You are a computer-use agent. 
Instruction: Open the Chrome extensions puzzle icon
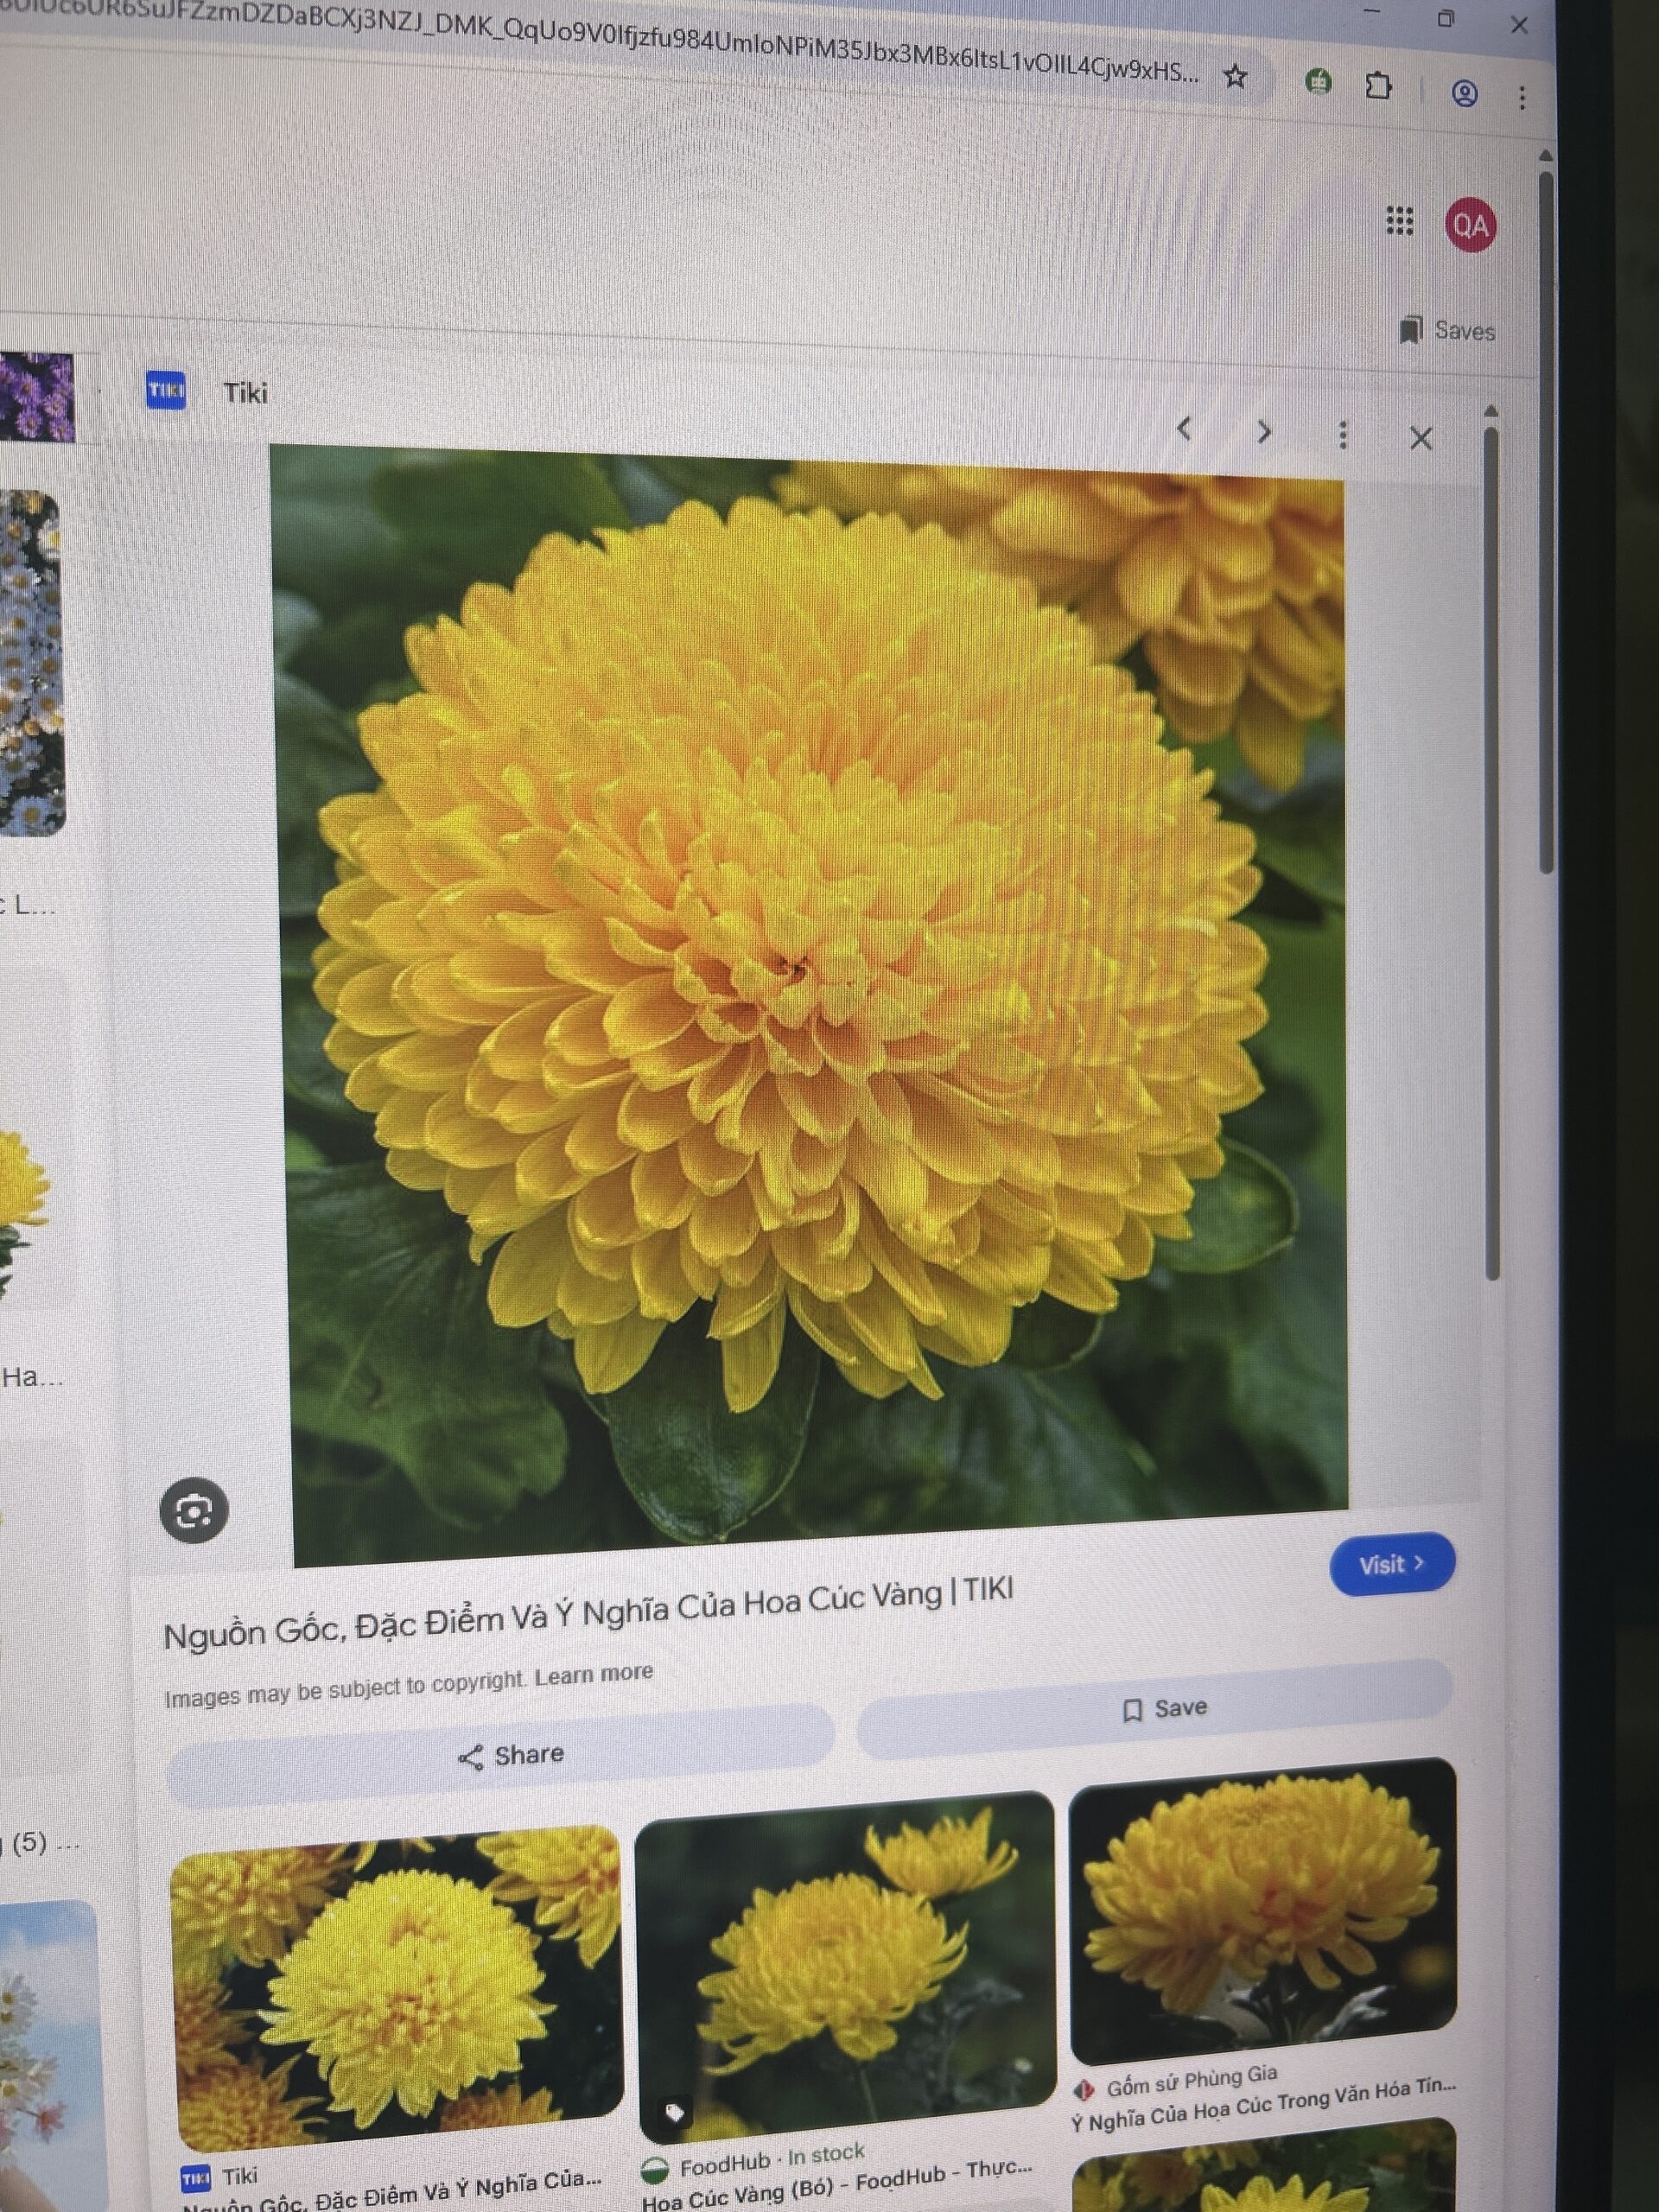(x=1378, y=86)
